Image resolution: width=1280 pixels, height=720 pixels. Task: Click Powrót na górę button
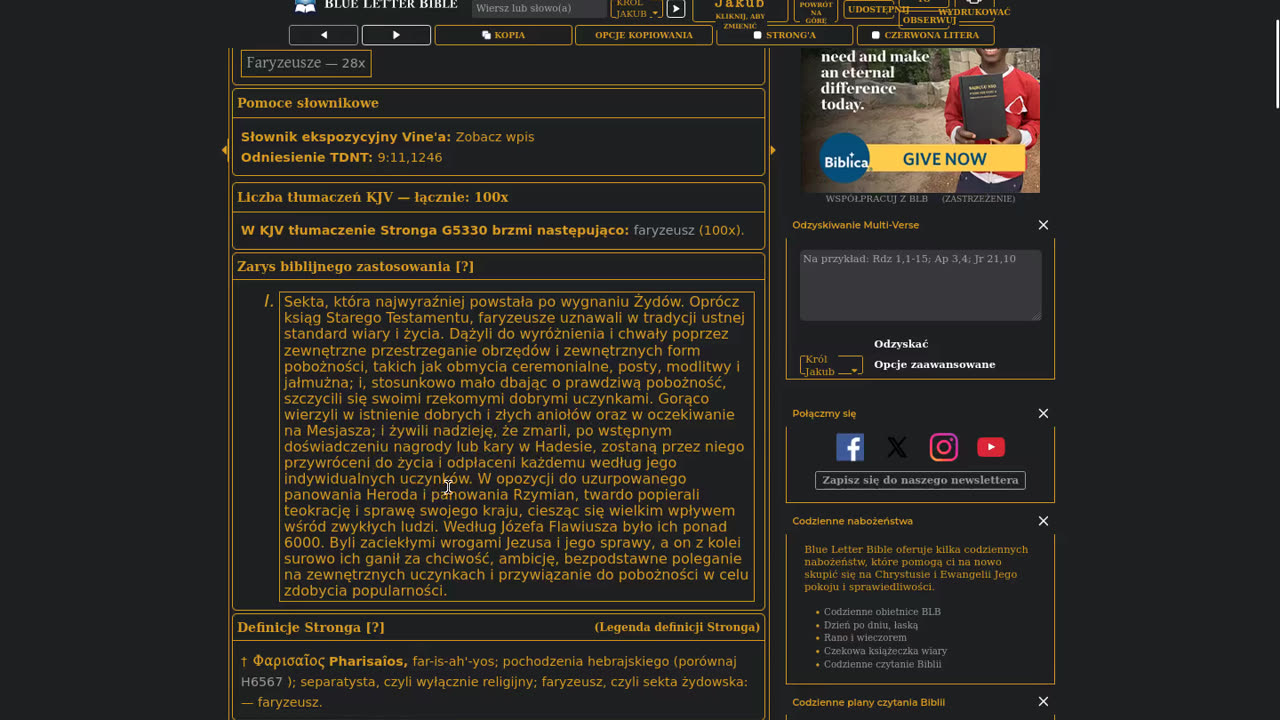816,11
